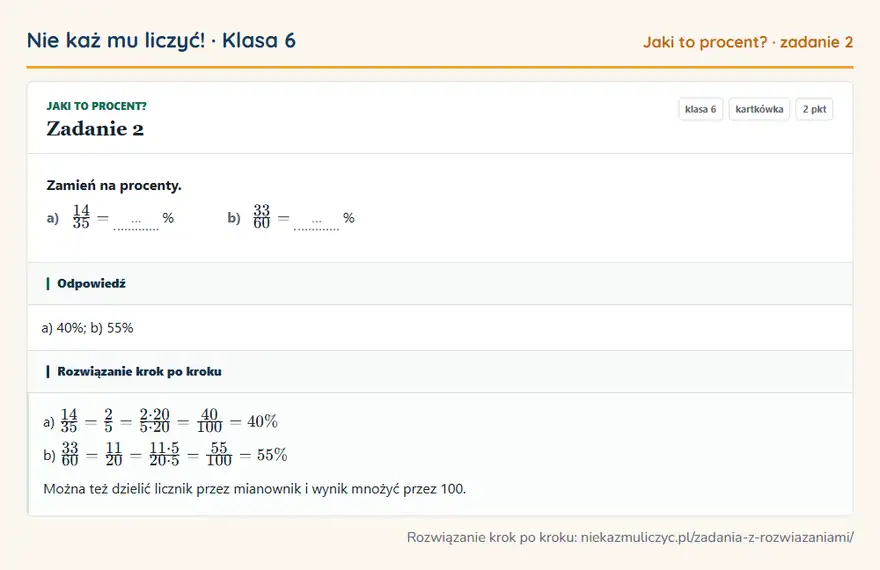
Task: Click the solution step ending in 40%
Action: coord(161,421)
